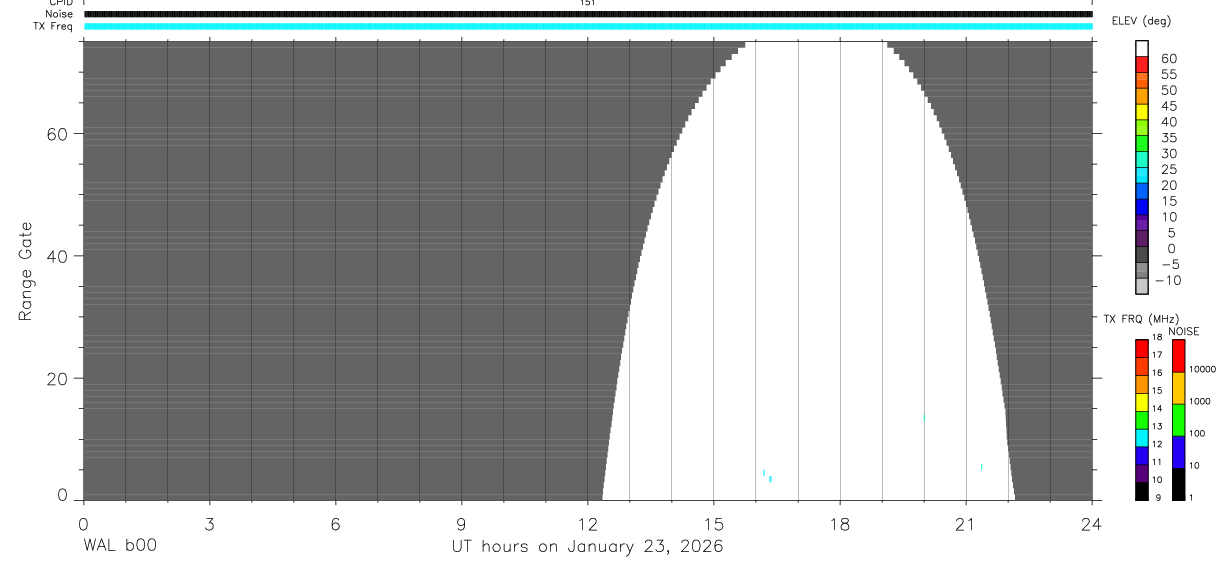Click the 'WAL b00' radar label
The width and height of the screenshot is (1228, 567).
pyautogui.click(x=120, y=546)
